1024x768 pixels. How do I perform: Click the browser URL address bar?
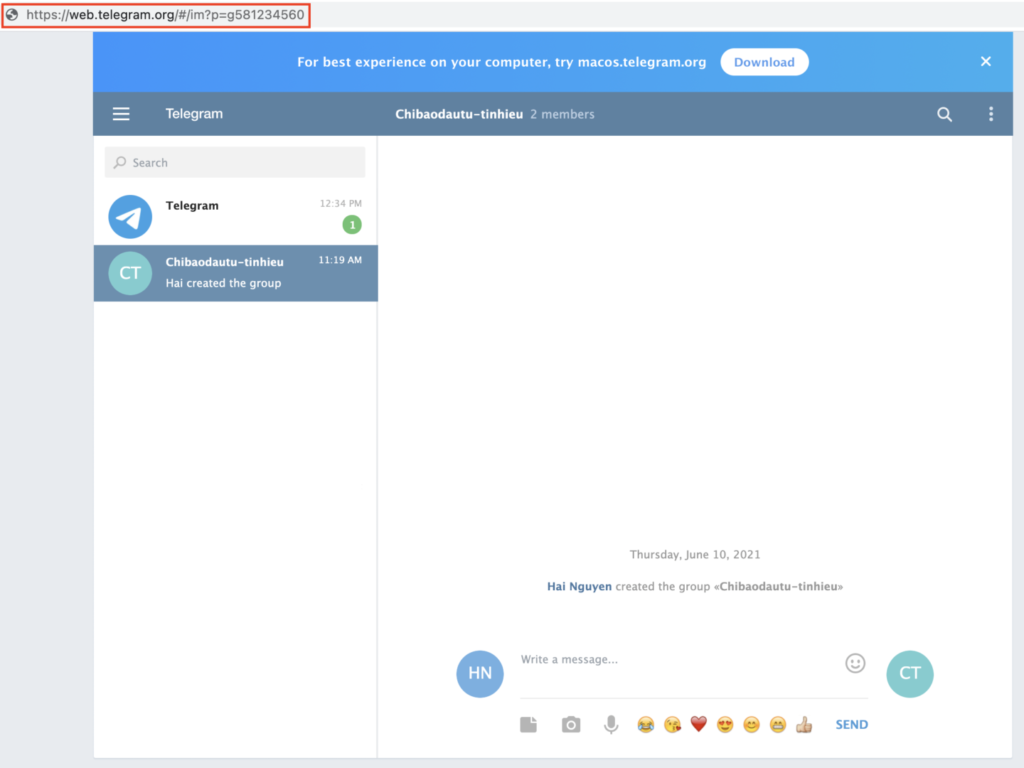click(165, 14)
